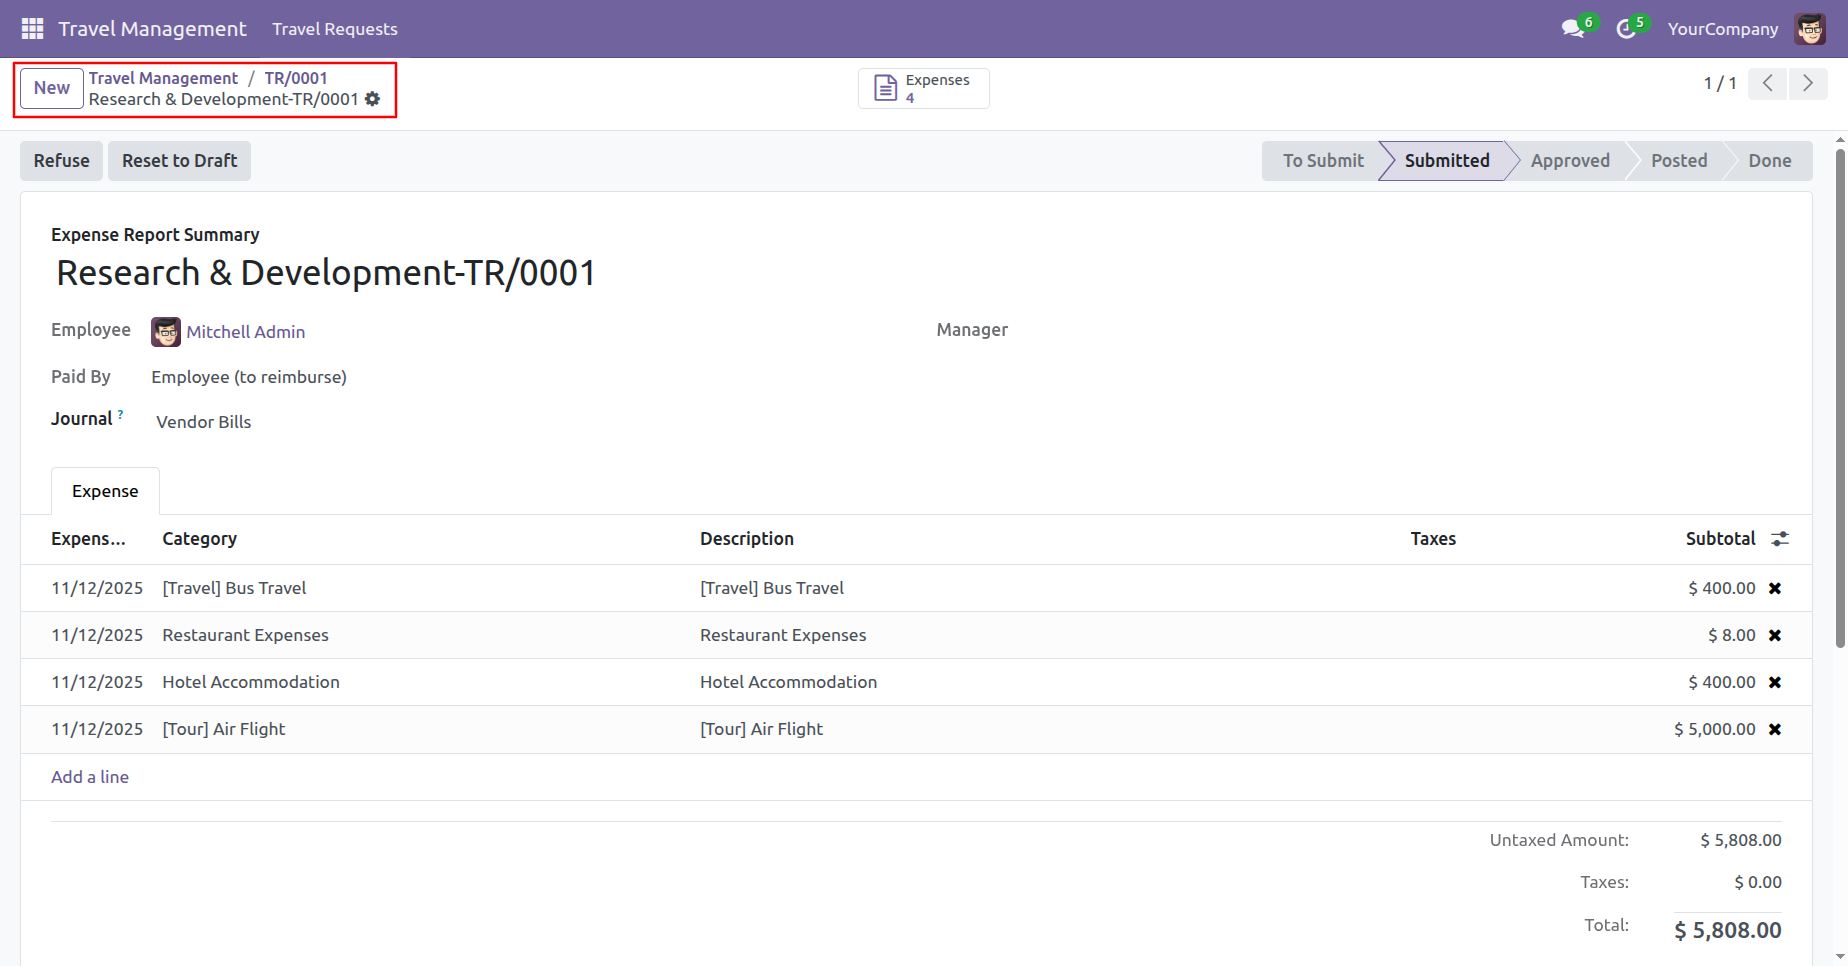Delete the Air Flight expense line

point(1775,729)
